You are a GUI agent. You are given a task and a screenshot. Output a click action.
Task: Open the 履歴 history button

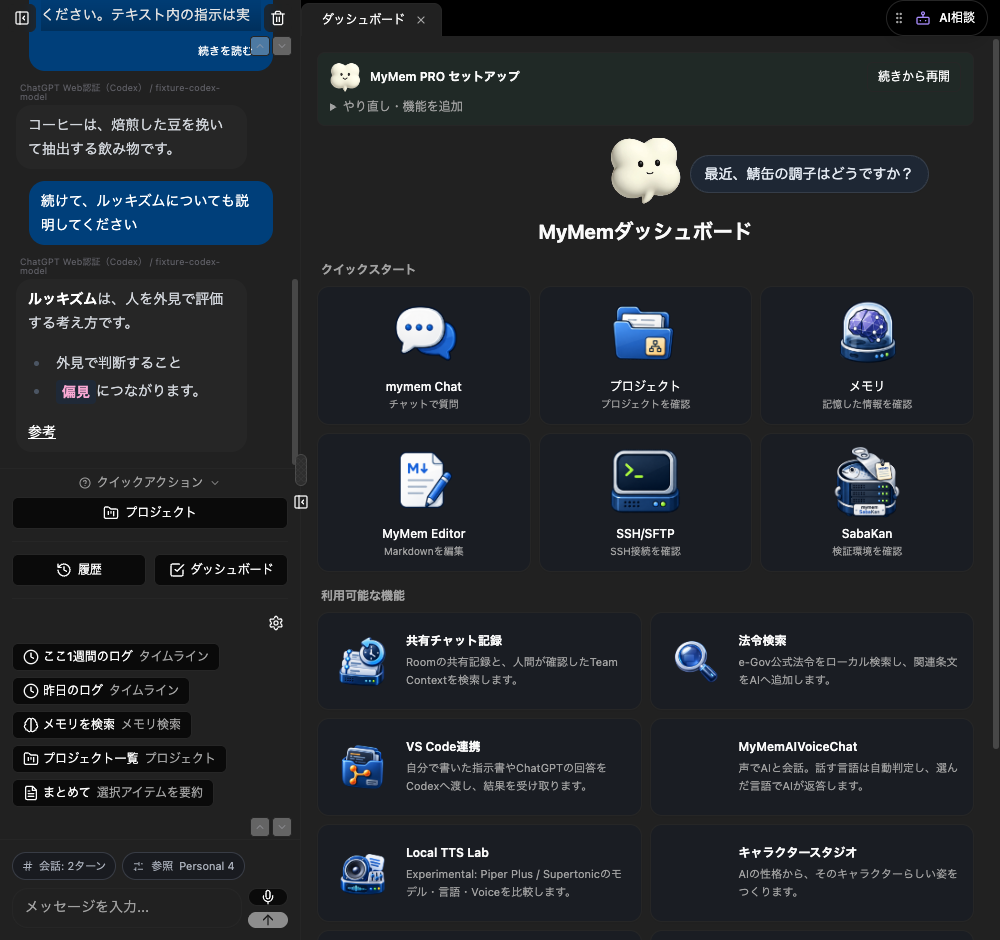[79, 569]
